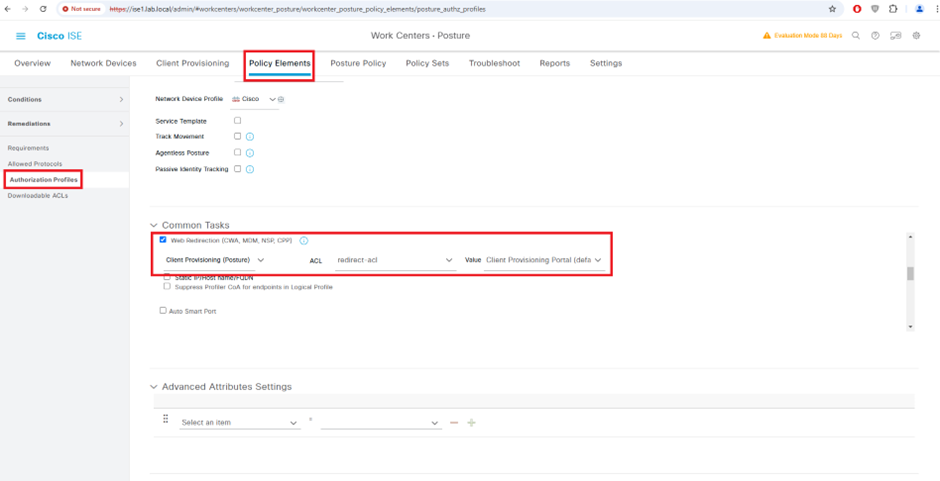Open the Client Provisioning (Posture) dropdown
The height and width of the screenshot is (481, 940).
214,260
